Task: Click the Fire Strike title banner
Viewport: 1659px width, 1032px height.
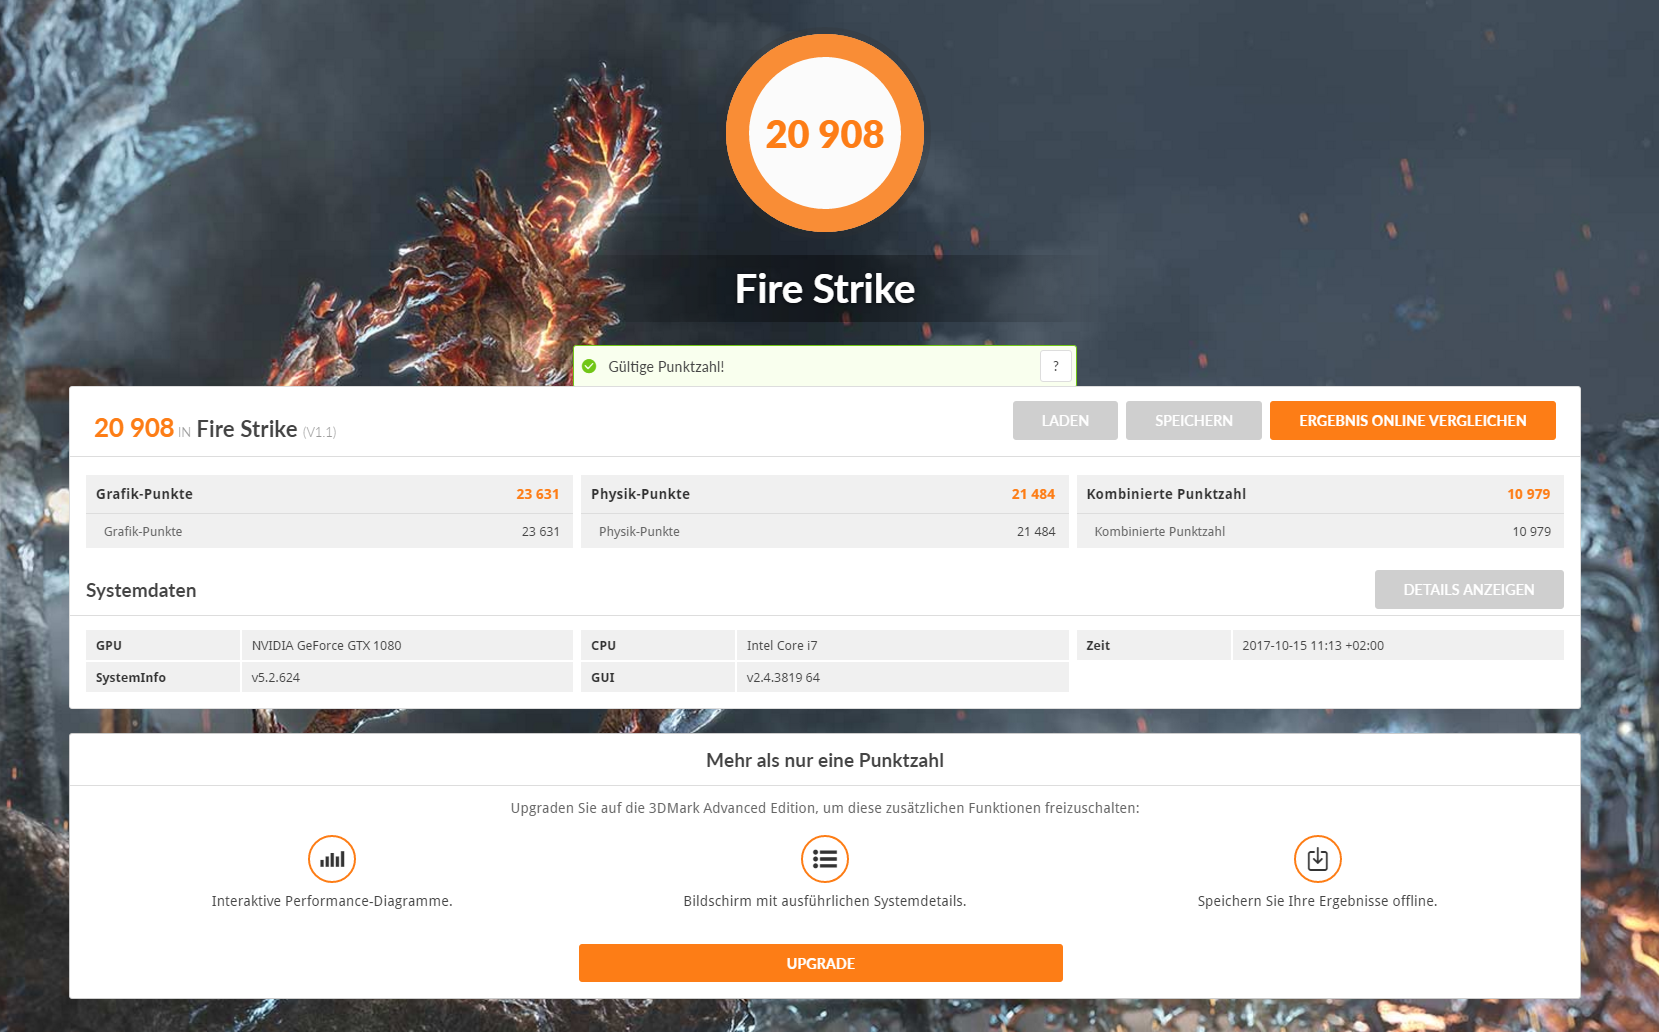Action: coord(825,289)
